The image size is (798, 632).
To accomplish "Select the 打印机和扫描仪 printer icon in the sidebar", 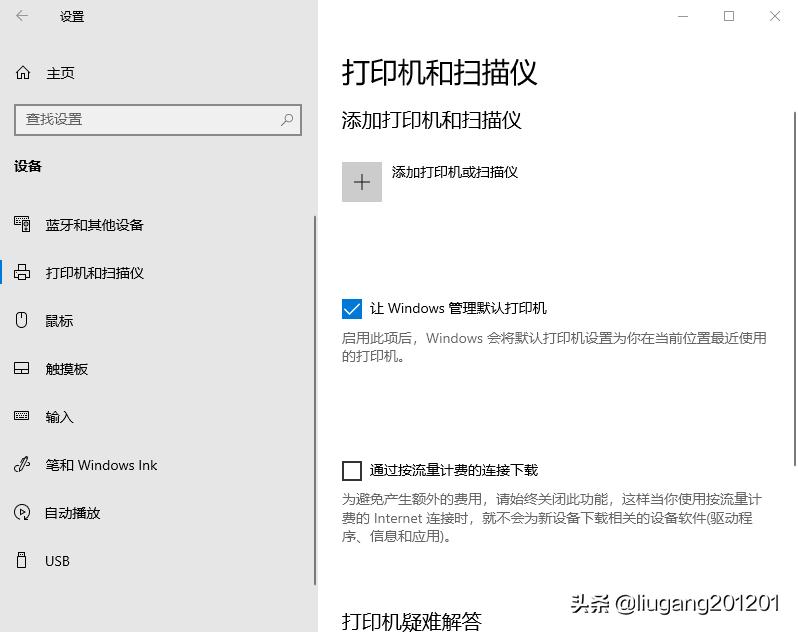I will point(22,272).
